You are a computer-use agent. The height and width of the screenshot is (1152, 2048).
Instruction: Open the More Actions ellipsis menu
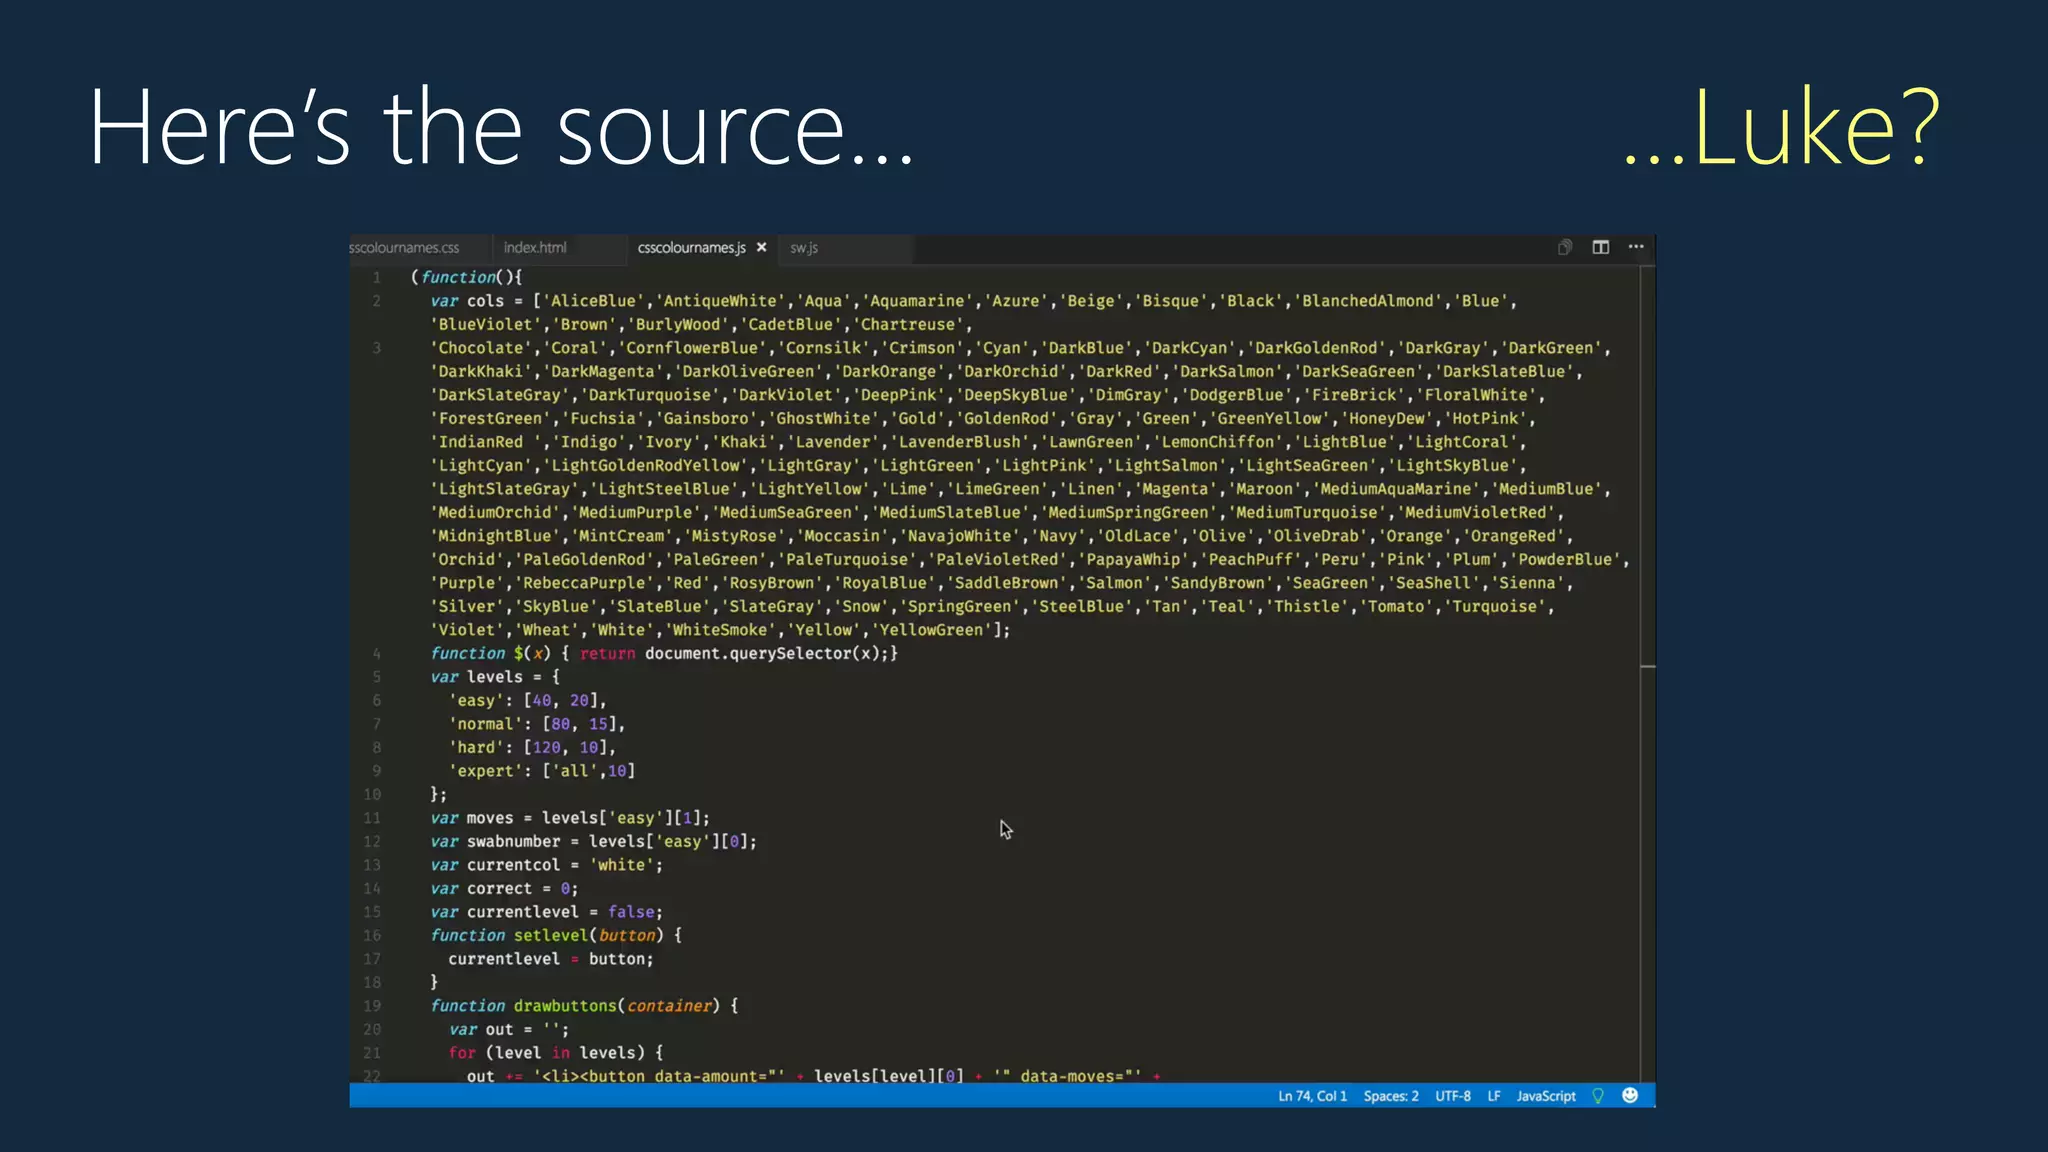1636,247
